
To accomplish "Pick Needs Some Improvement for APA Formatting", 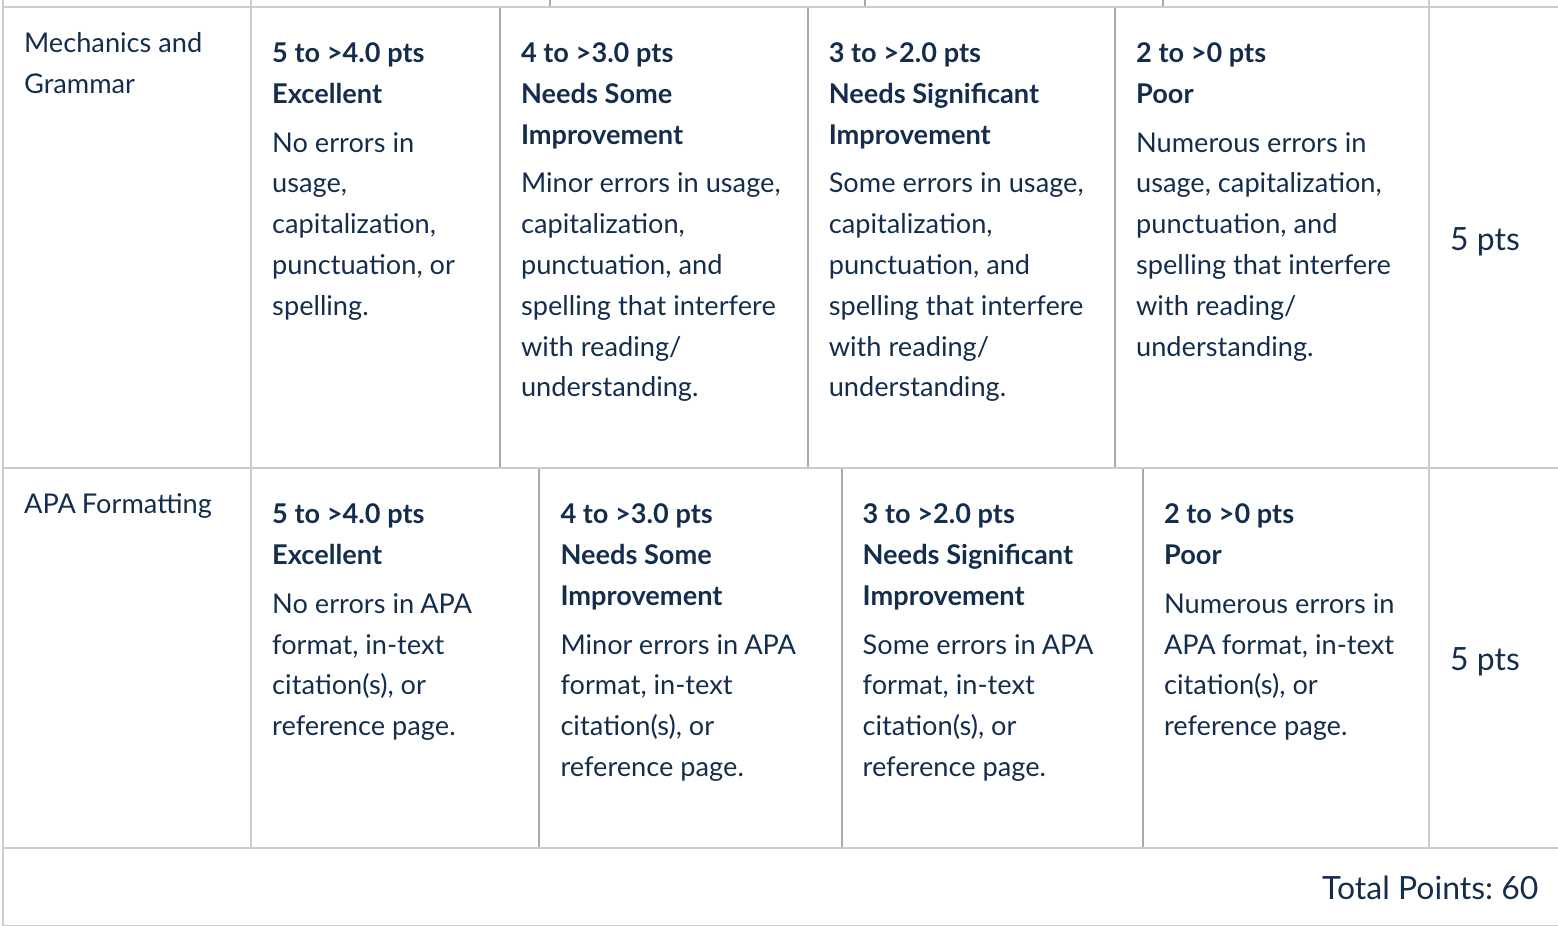I will click(x=690, y=658).
